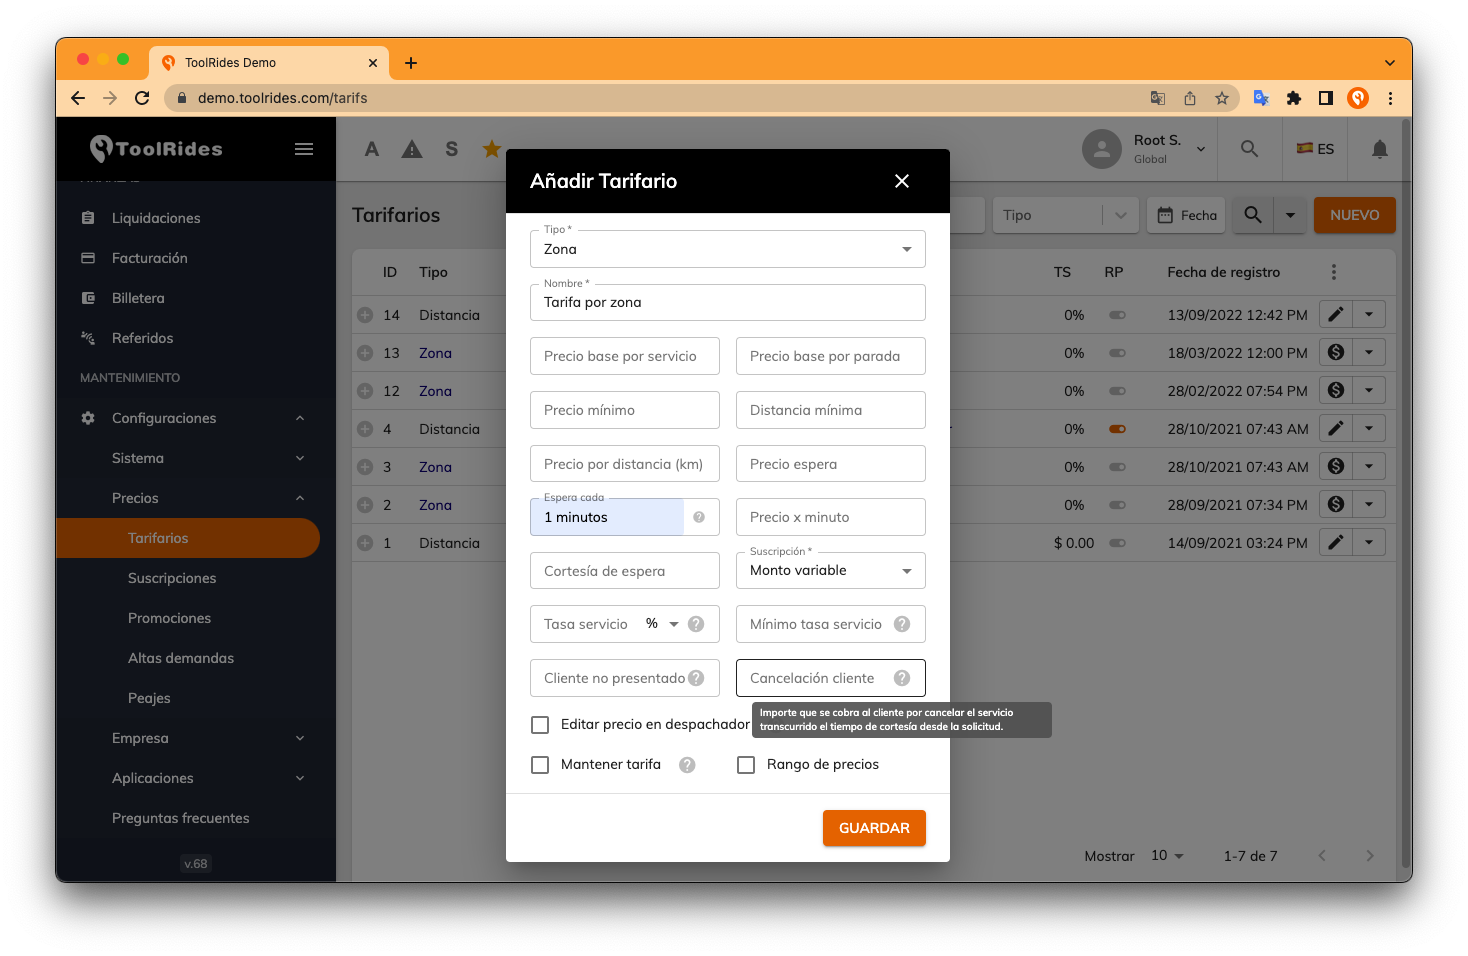Check the Mantener tarifa checkbox

click(x=540, y=765)
